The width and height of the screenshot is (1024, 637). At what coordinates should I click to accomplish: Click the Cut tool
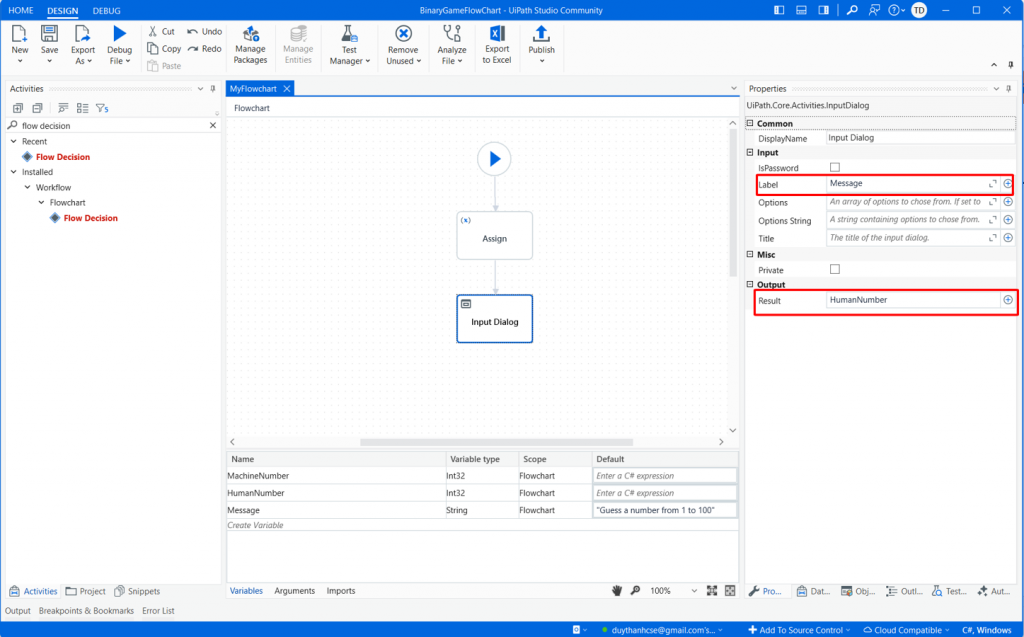point(161,31)
